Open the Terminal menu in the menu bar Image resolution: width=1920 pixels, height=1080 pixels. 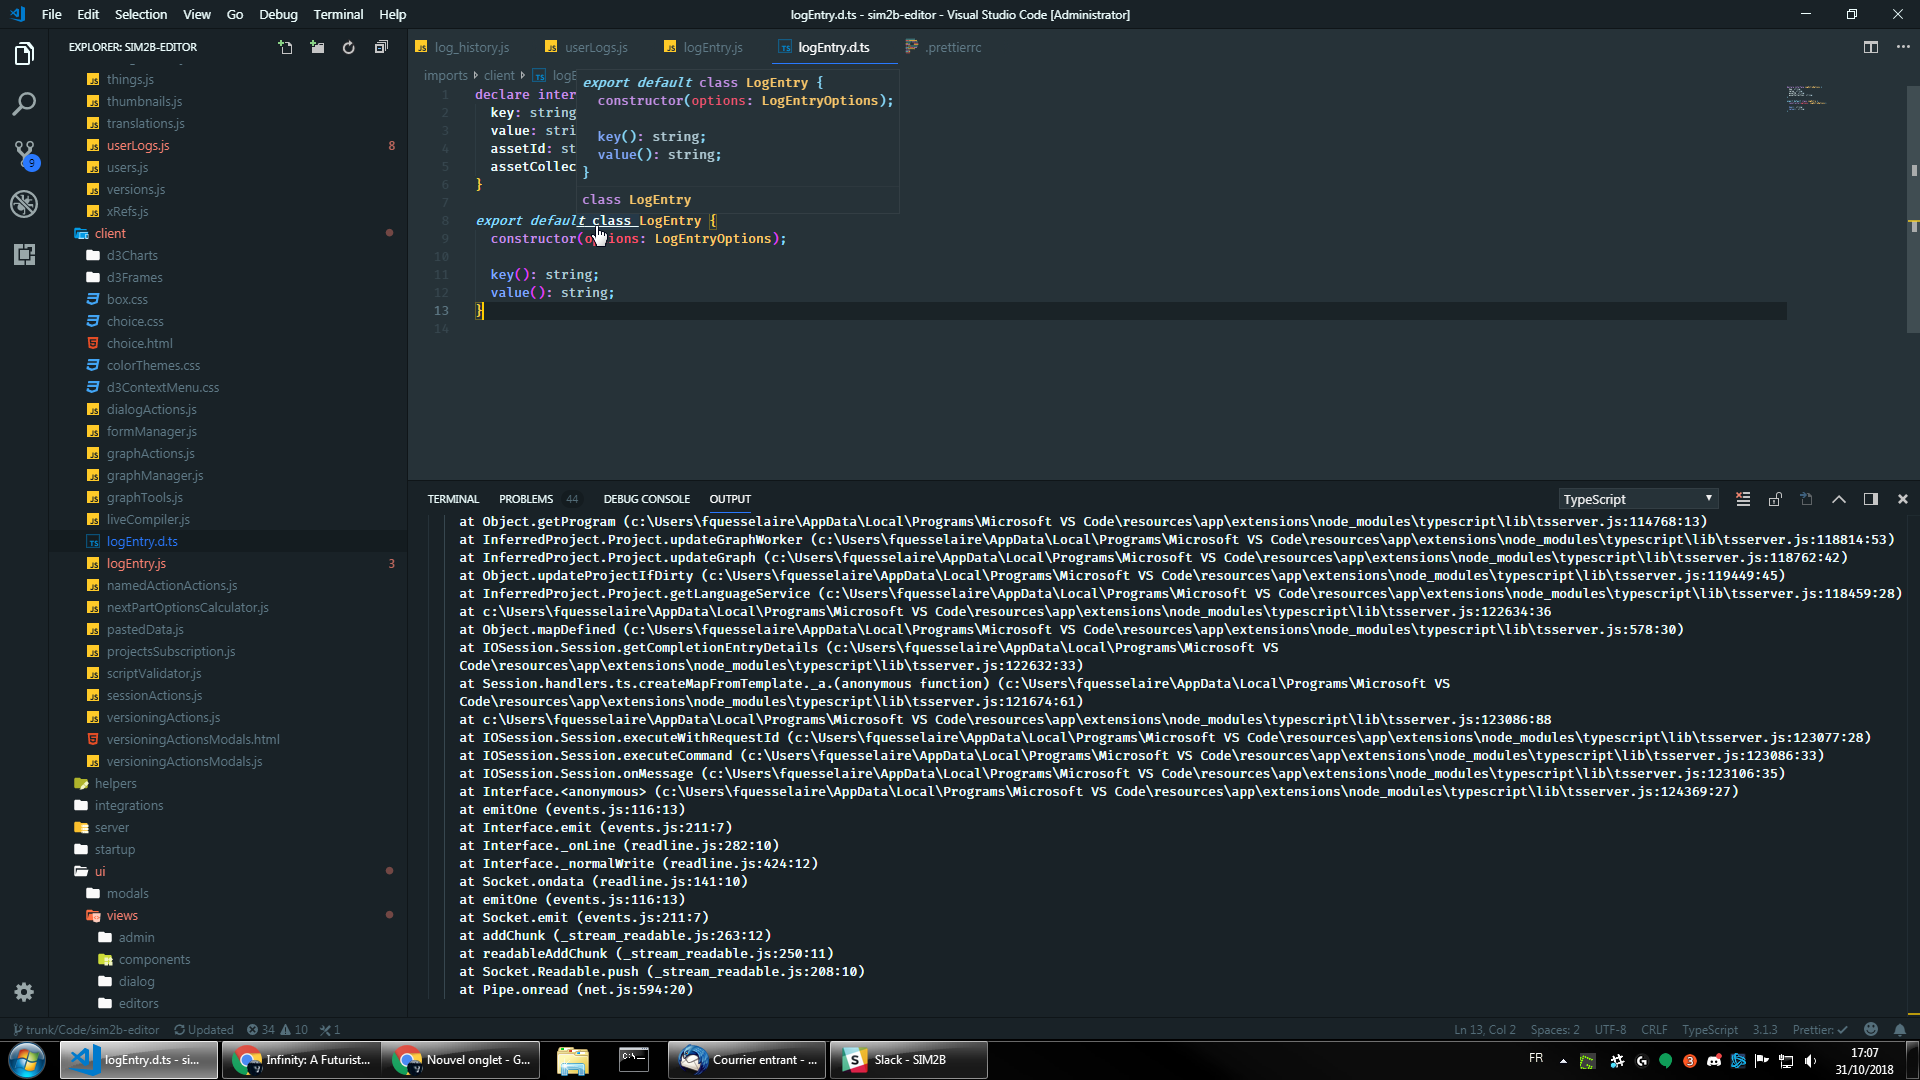coord(337,14)
